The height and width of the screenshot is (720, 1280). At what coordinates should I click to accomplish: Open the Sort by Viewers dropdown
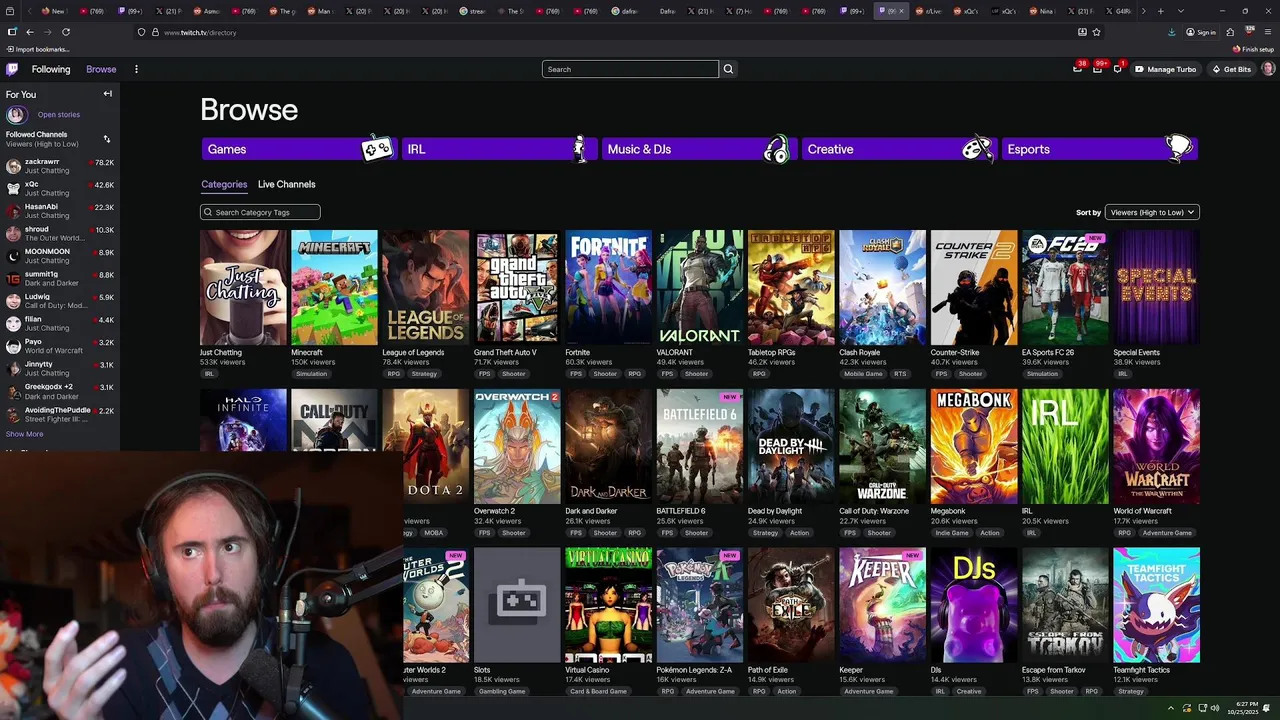tap(1151, 212)
